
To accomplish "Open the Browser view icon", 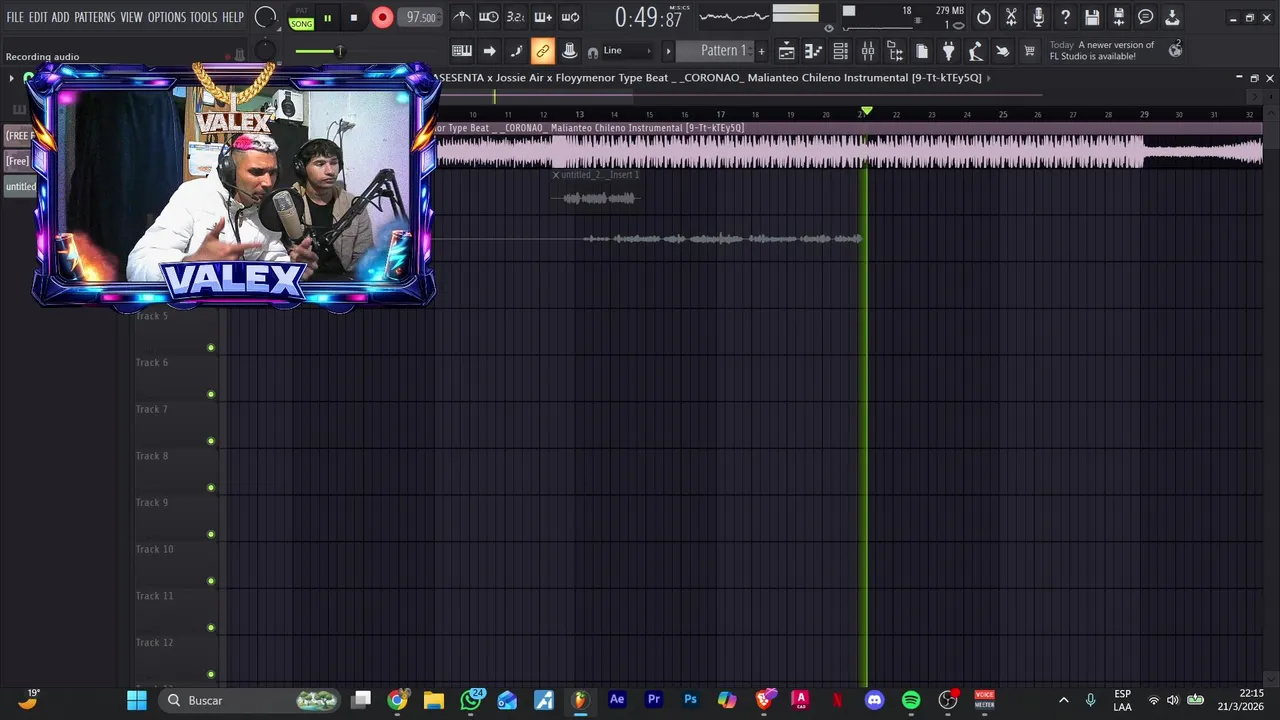I will pos(895,51).
